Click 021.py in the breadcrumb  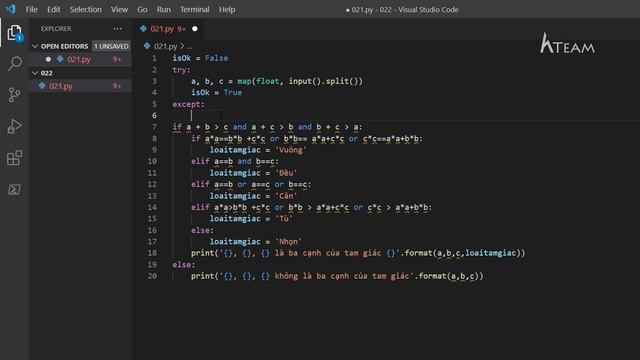point(165,46)
